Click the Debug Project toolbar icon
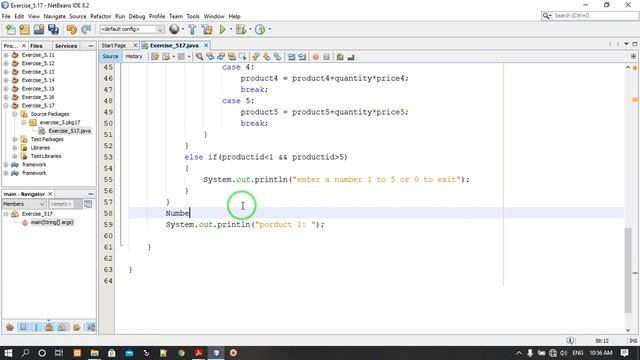This screenshot has height=360, width=640. [241, 29]
